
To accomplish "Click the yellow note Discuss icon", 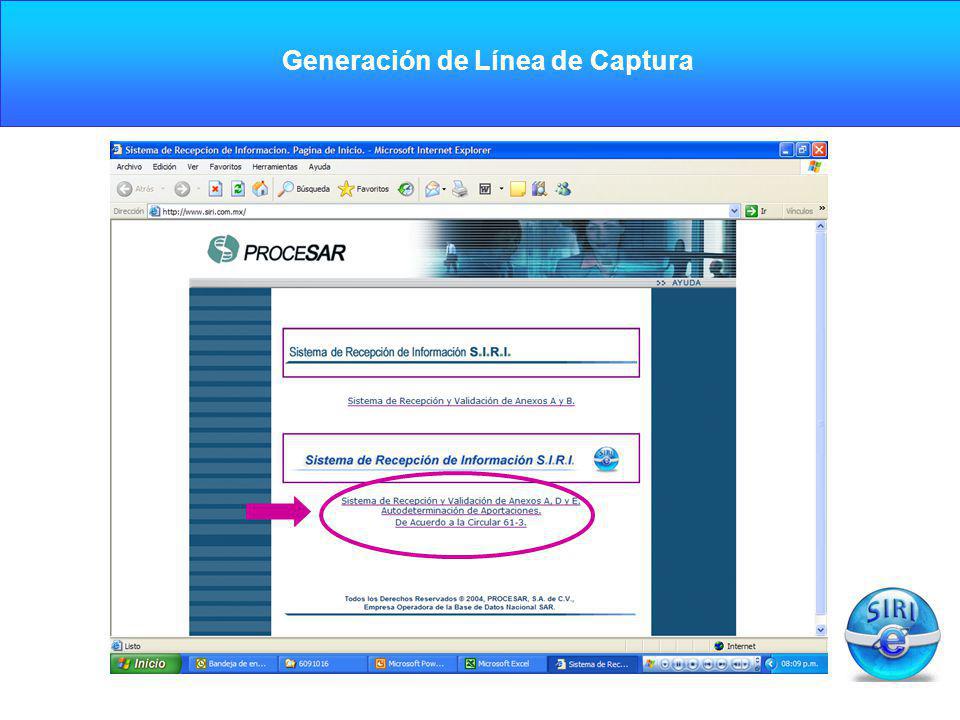I will [518, 189].
